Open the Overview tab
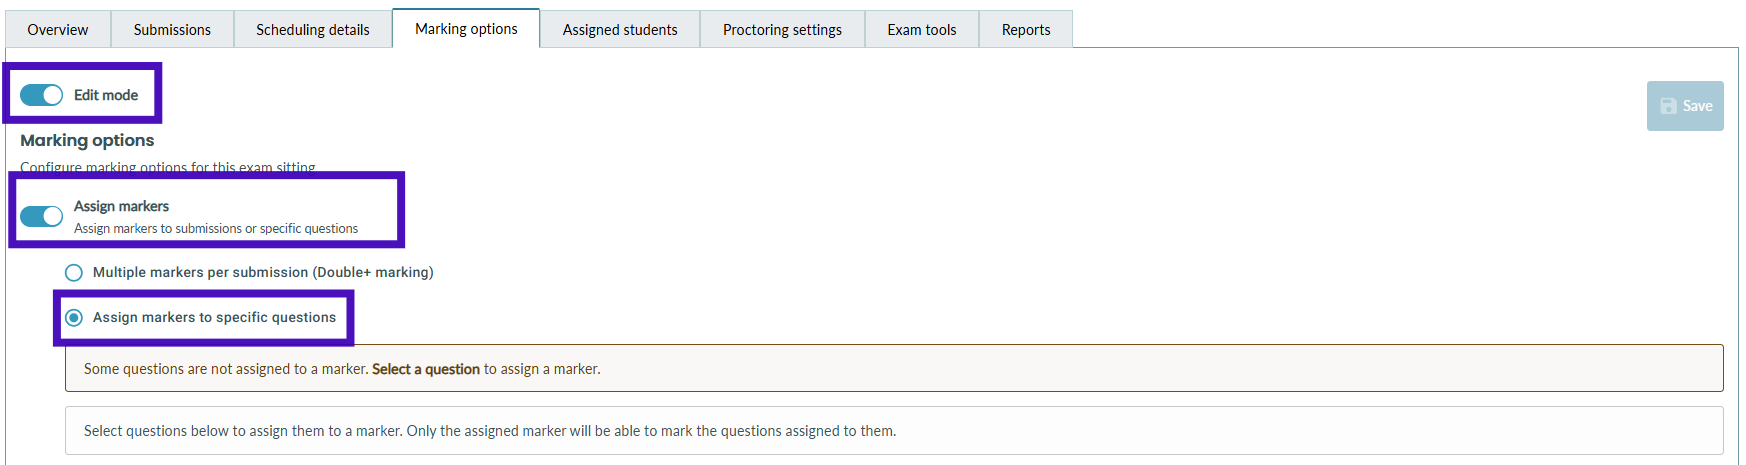 [58, 29]
